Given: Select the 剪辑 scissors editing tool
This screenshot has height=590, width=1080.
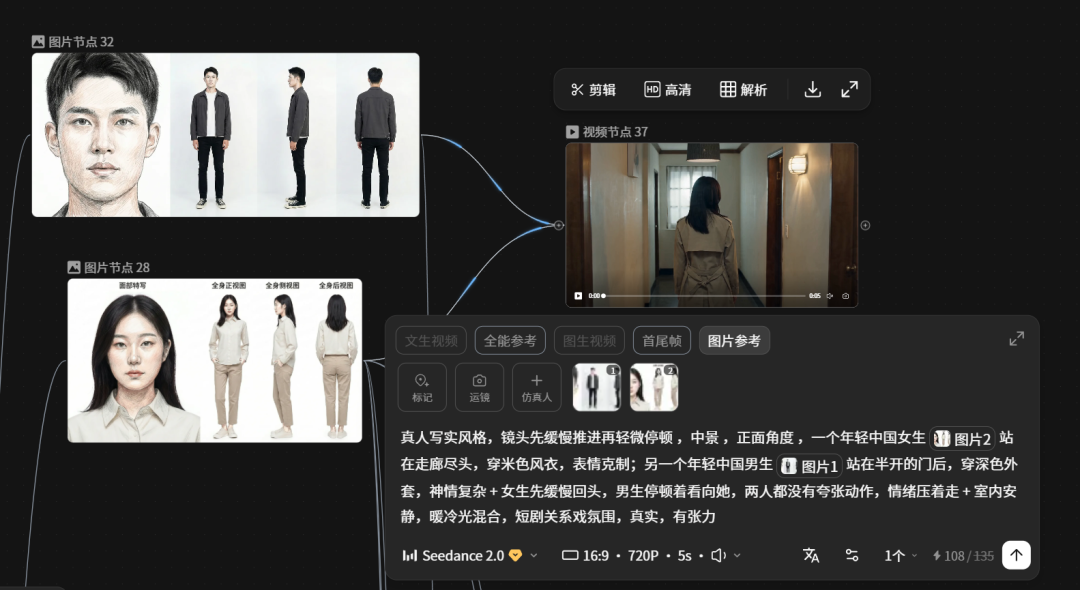Looking at the screenshot, I should [592, 89].
